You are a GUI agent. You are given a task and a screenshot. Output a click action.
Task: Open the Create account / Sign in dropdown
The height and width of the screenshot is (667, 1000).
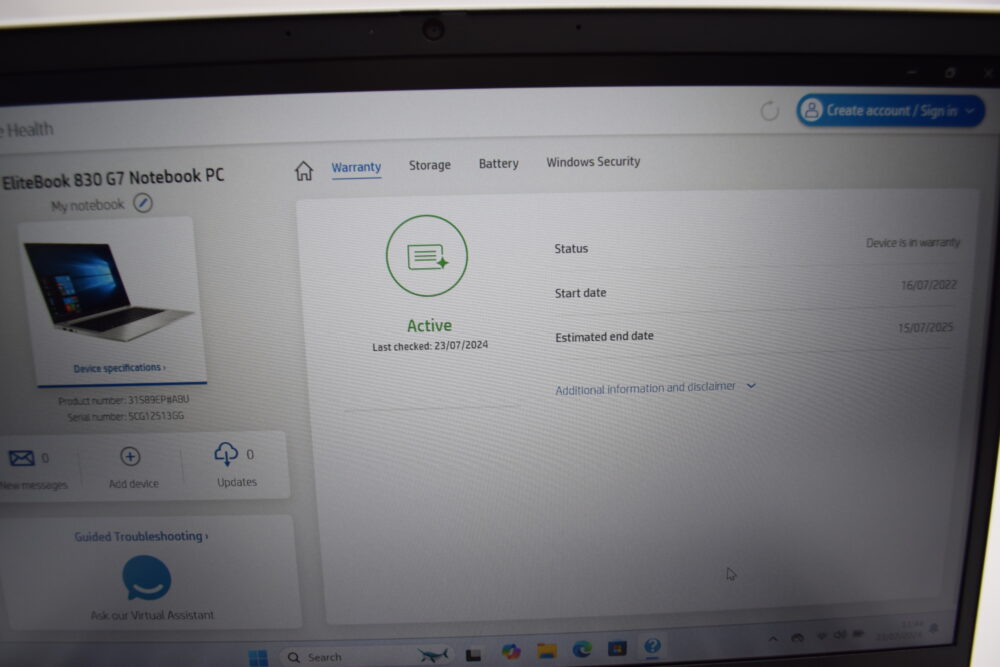(890, 110)
